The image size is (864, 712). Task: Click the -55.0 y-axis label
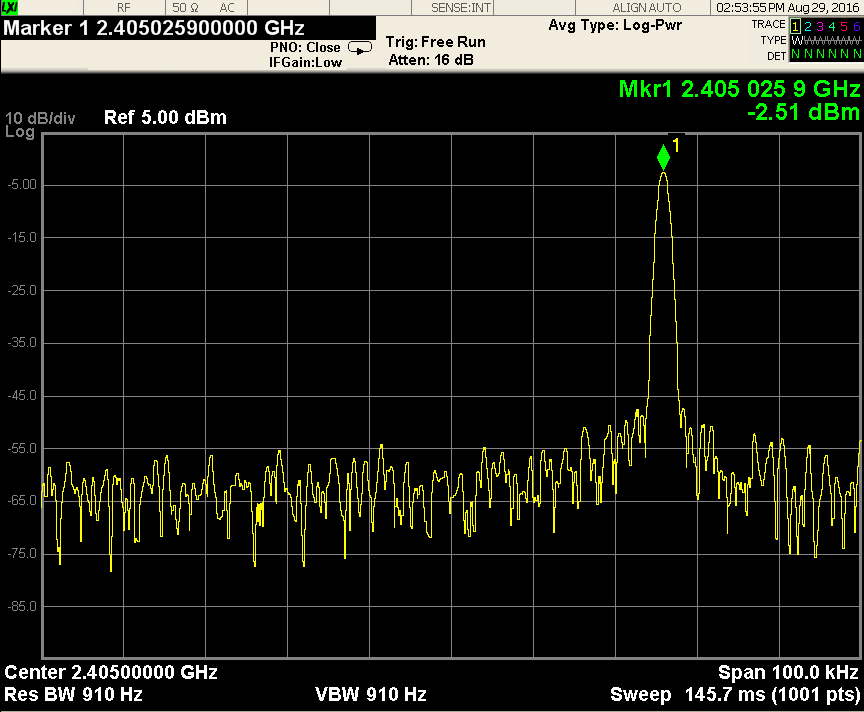click(22, 449)
